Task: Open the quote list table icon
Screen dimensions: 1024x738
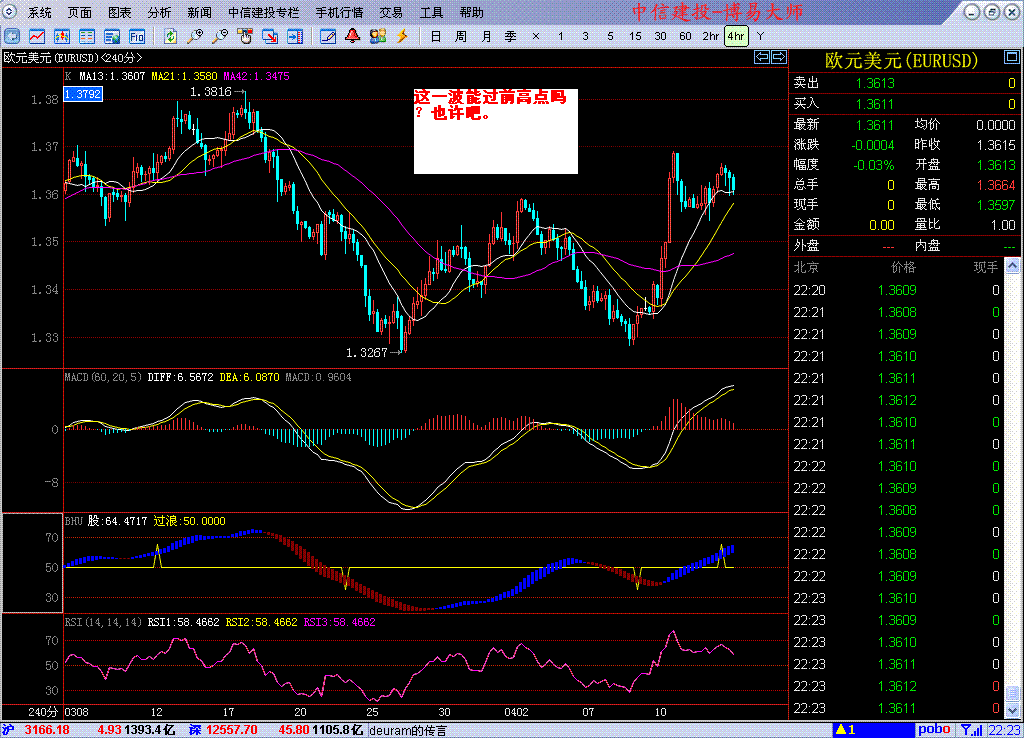Action: click(x=86, y=37)
